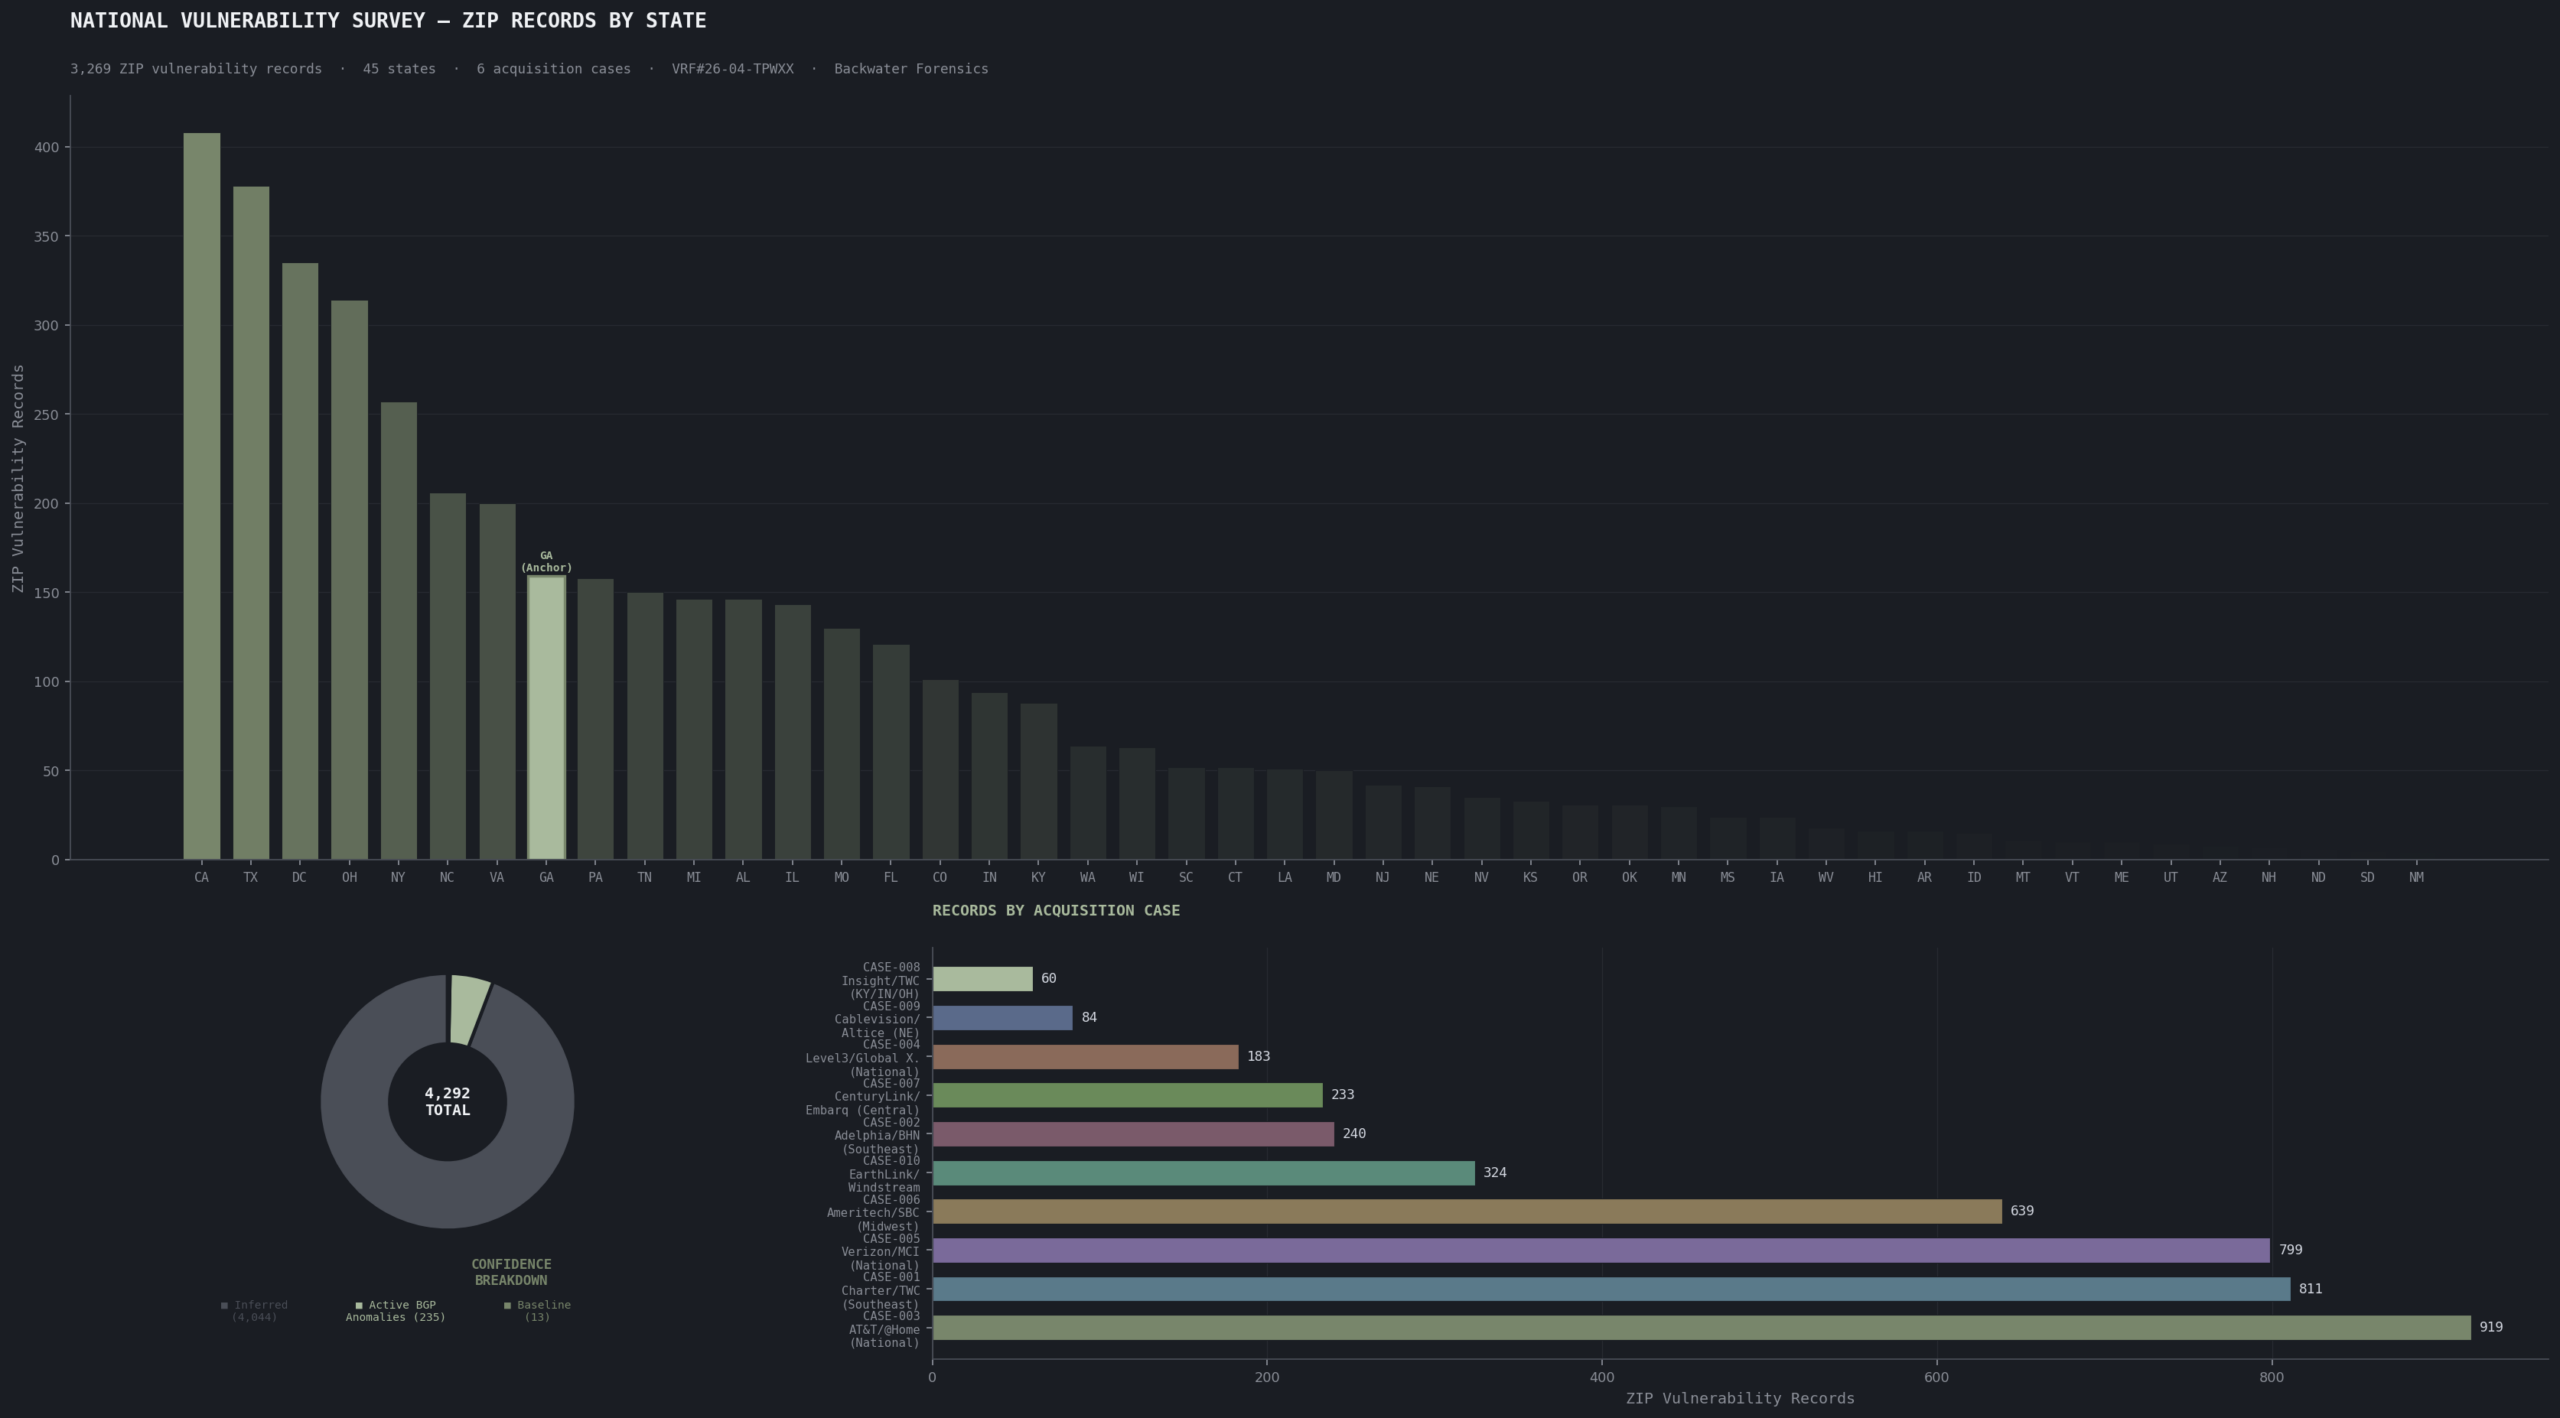Toggle the Active BGP Anomalies legend item
The width and height of the screenshot is (2560, 1418).
396,1311
